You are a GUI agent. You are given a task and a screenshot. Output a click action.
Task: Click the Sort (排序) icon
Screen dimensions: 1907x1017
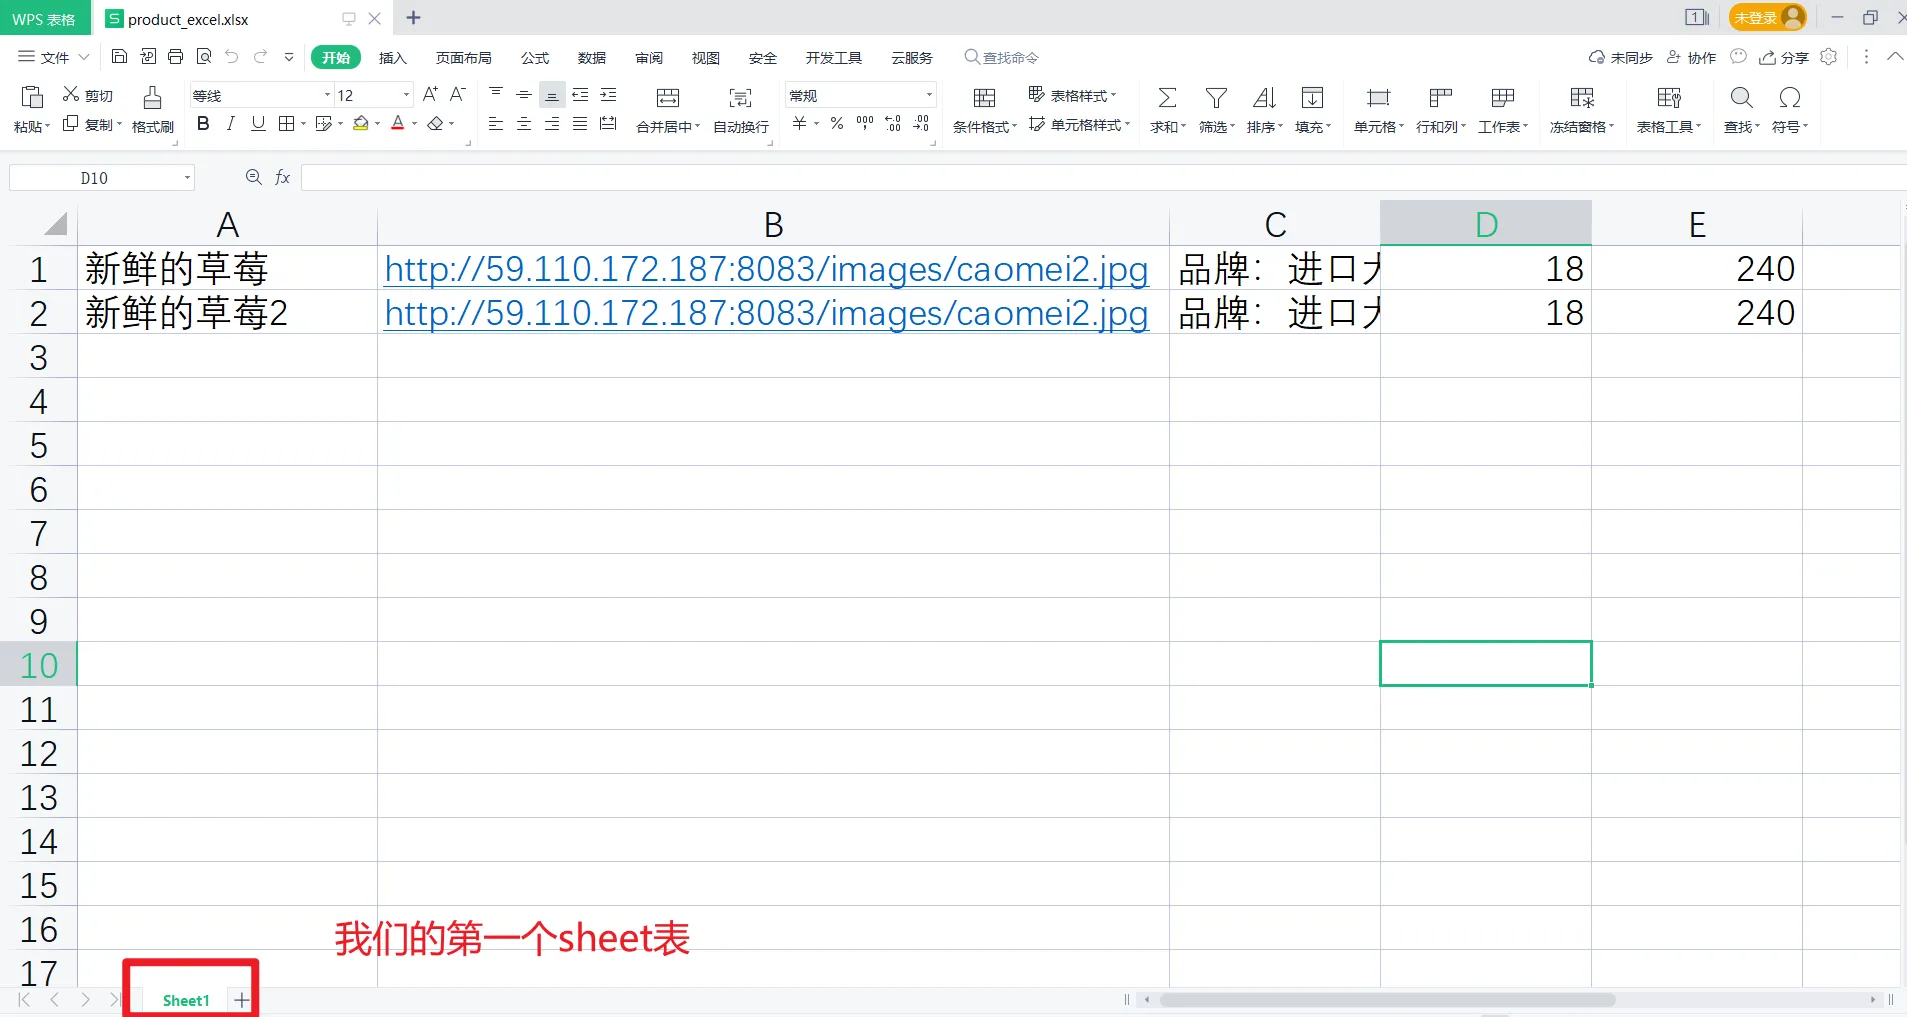click(1264, 97)
